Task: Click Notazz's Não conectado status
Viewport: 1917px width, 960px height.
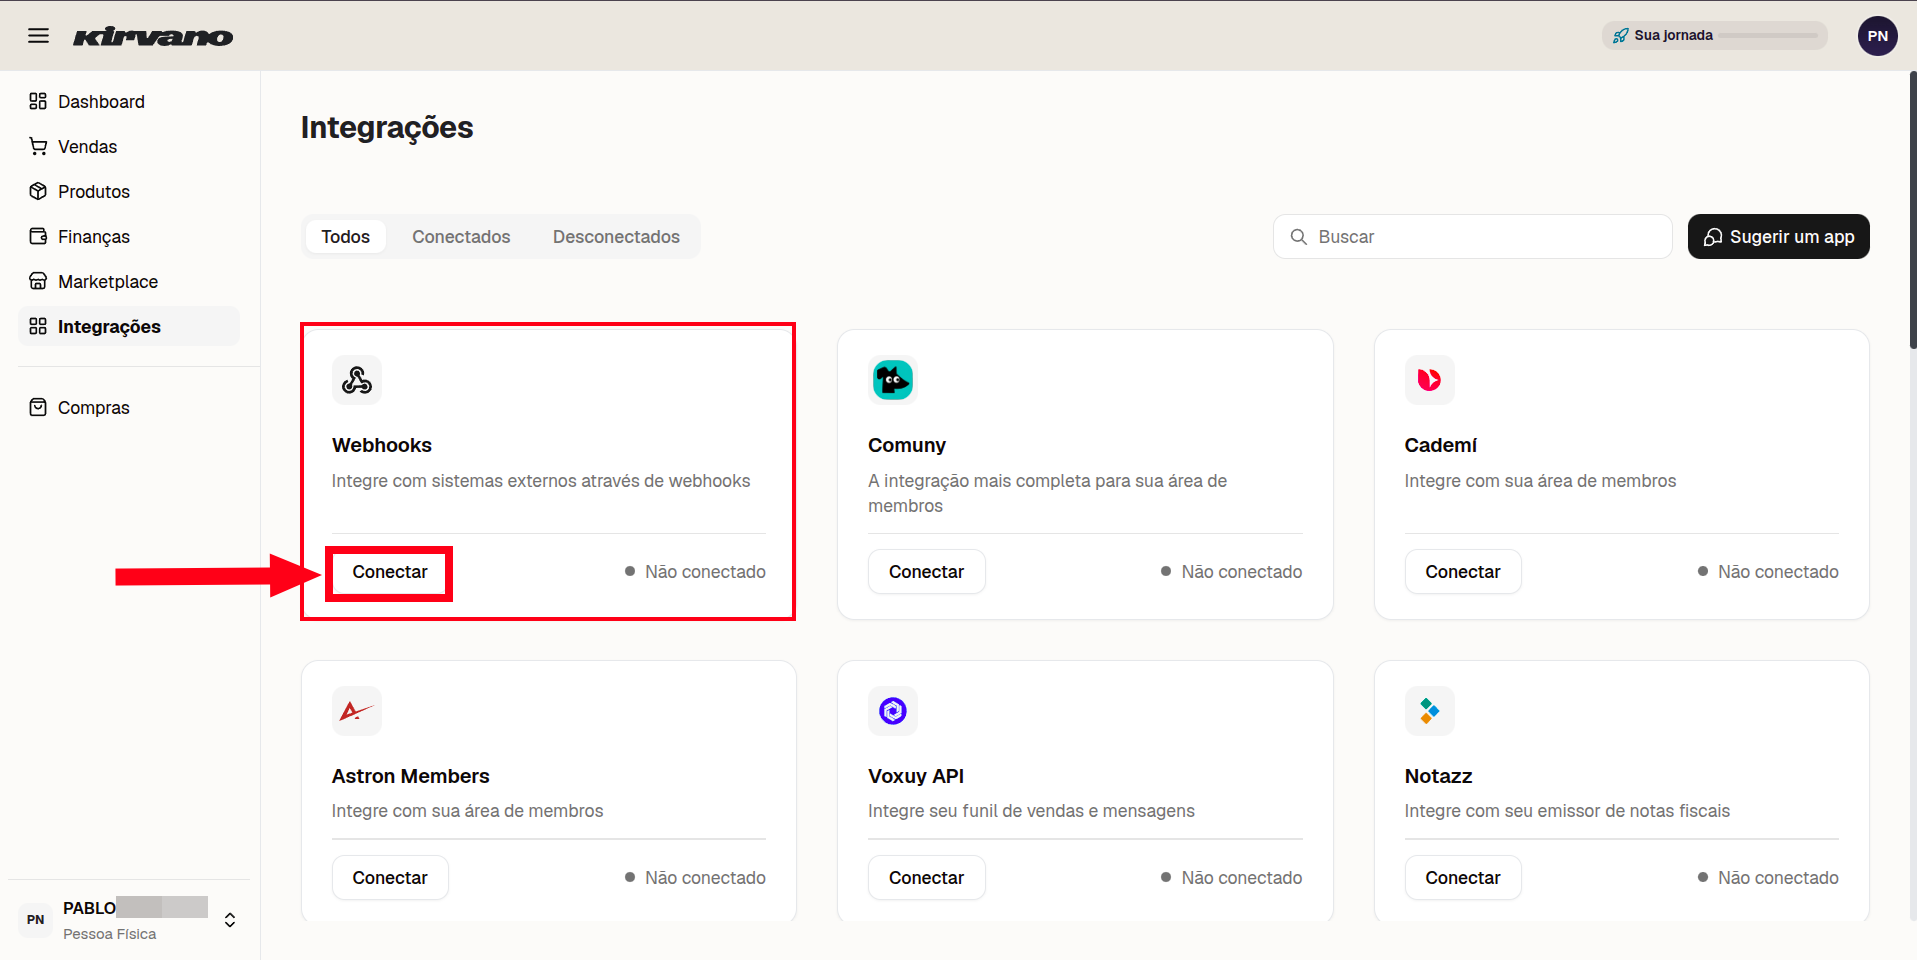Action: click(x=1768, y=878)
